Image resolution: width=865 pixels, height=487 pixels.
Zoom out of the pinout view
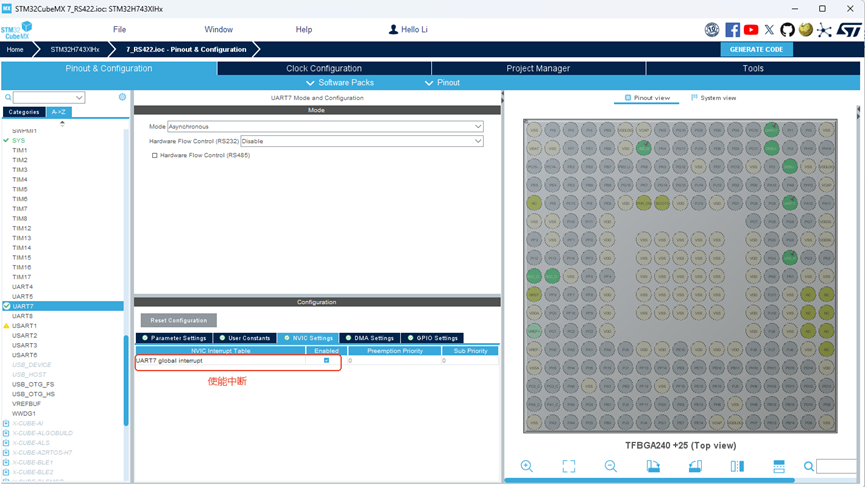coord(611,466)
